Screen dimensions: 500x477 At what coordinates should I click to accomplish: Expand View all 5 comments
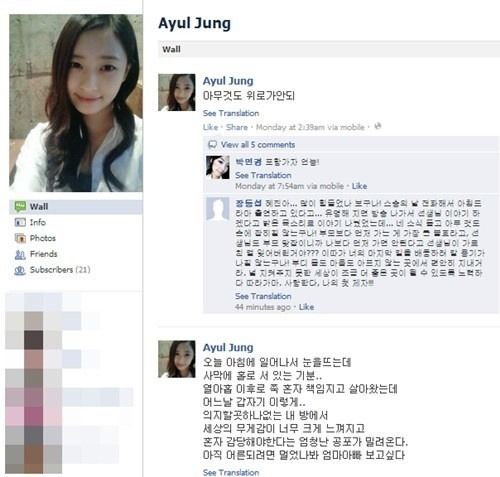click(258, 145)
